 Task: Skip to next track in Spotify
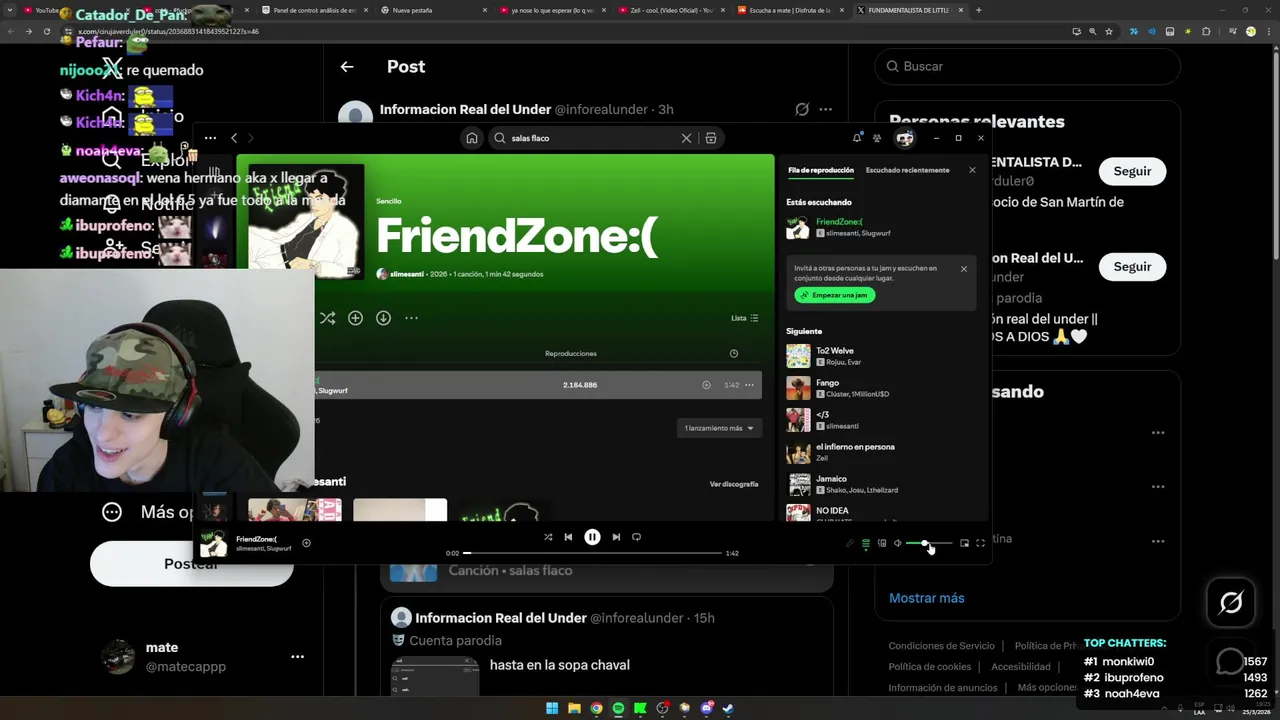coord(616,537)
